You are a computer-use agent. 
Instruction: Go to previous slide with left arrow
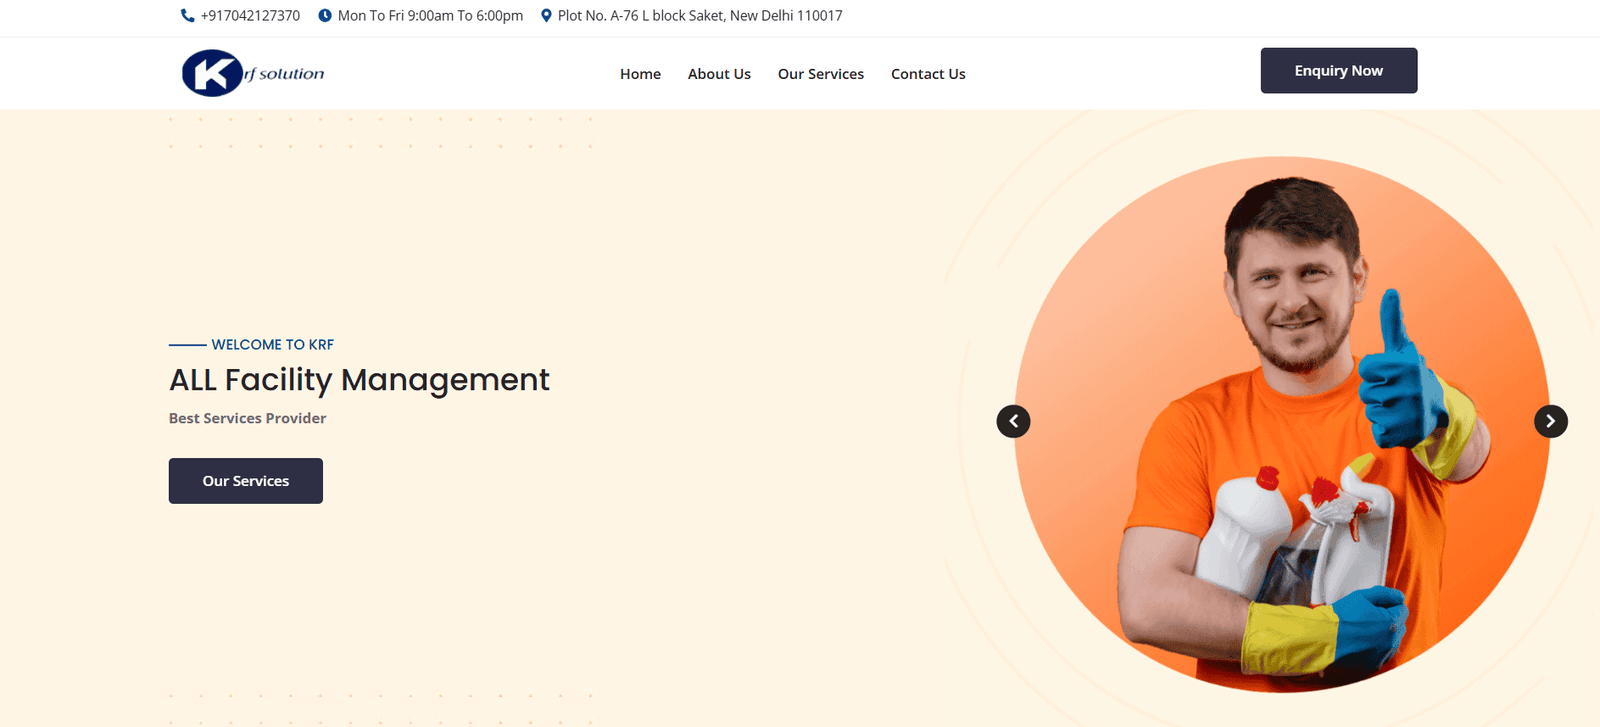(x=1013, y=421)
